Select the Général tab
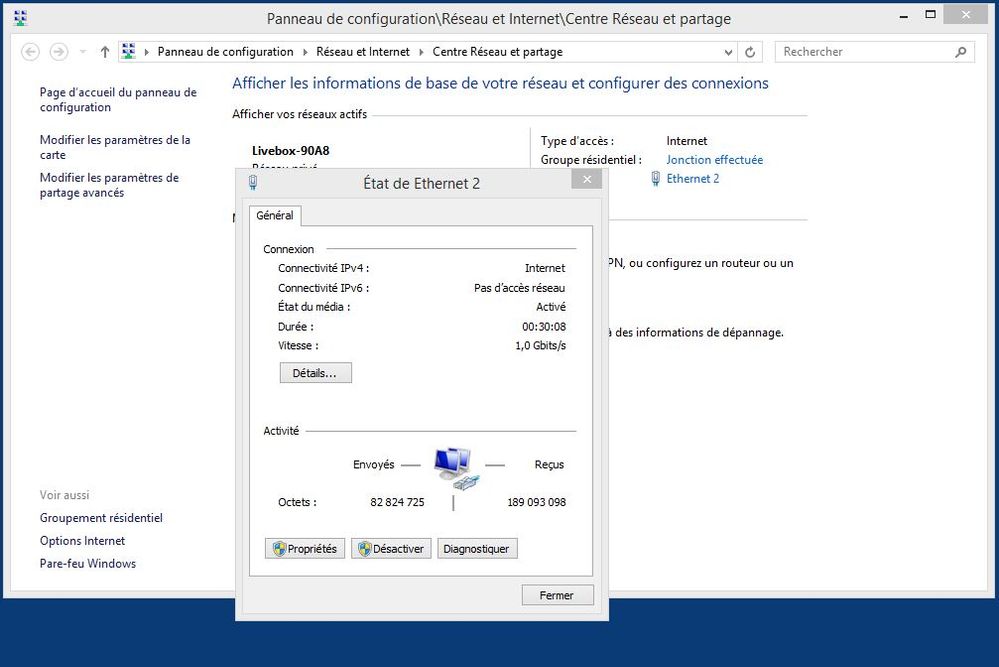999x667 pixels. pos(275,215)
